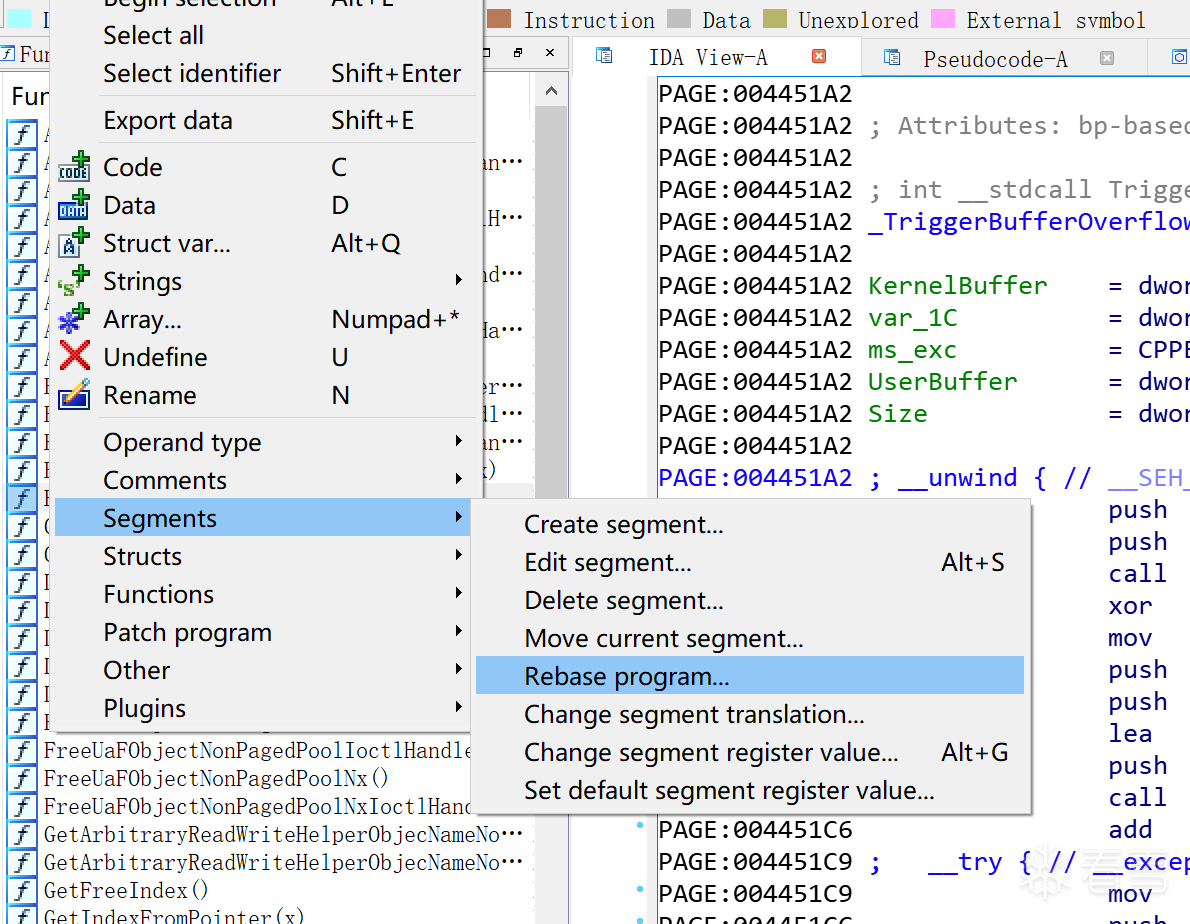This screenshot has height=924, width=1190.
Task: Choose Select all from the menu
Action: pos(266,36)
